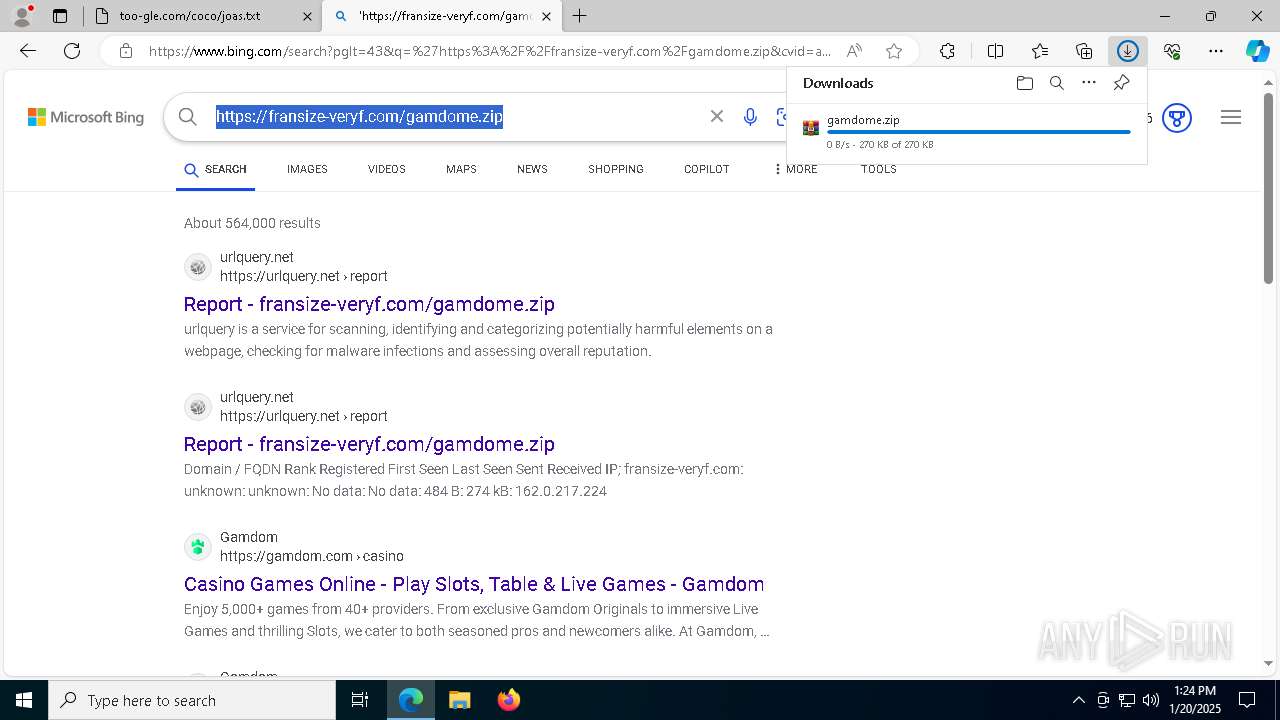Show hidden system tray icons

[x=1078, y=700]
